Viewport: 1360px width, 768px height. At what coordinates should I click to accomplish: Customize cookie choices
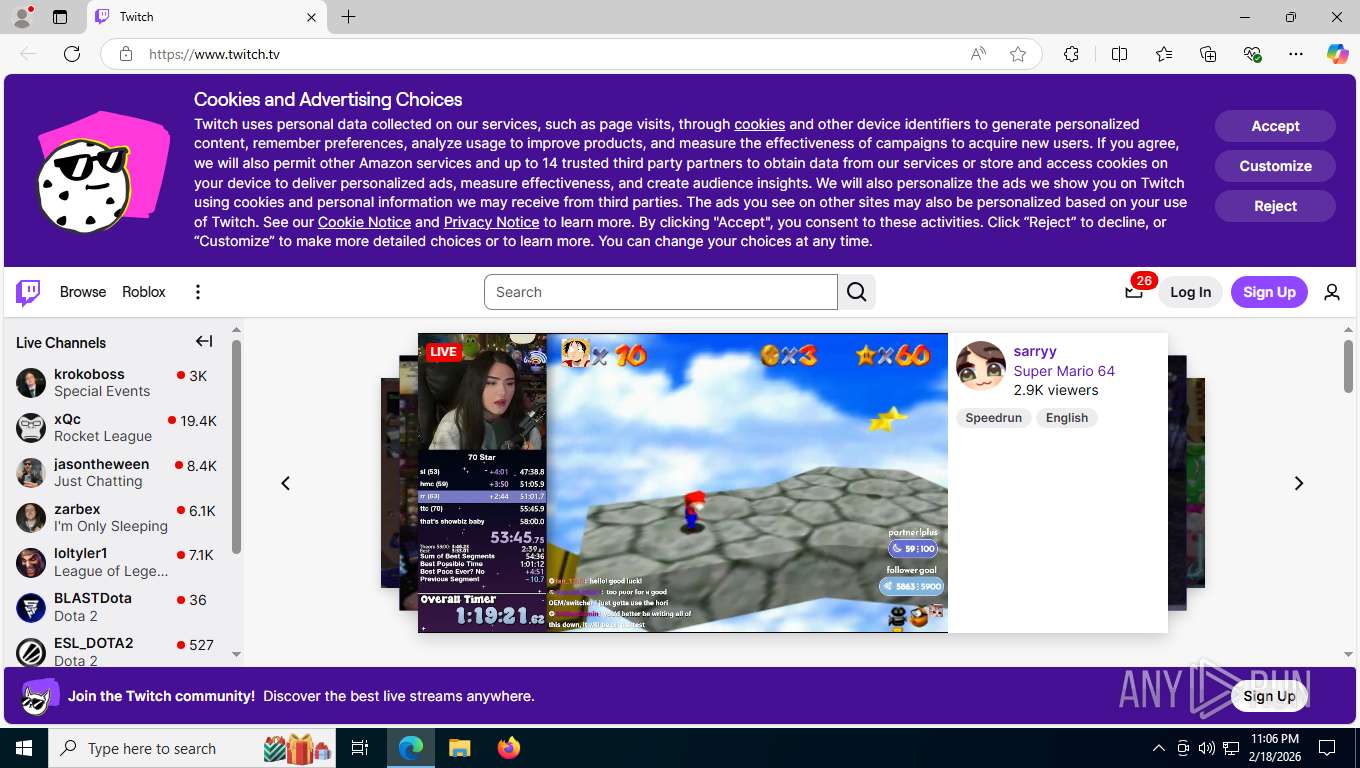click(x=1275, y=166)
